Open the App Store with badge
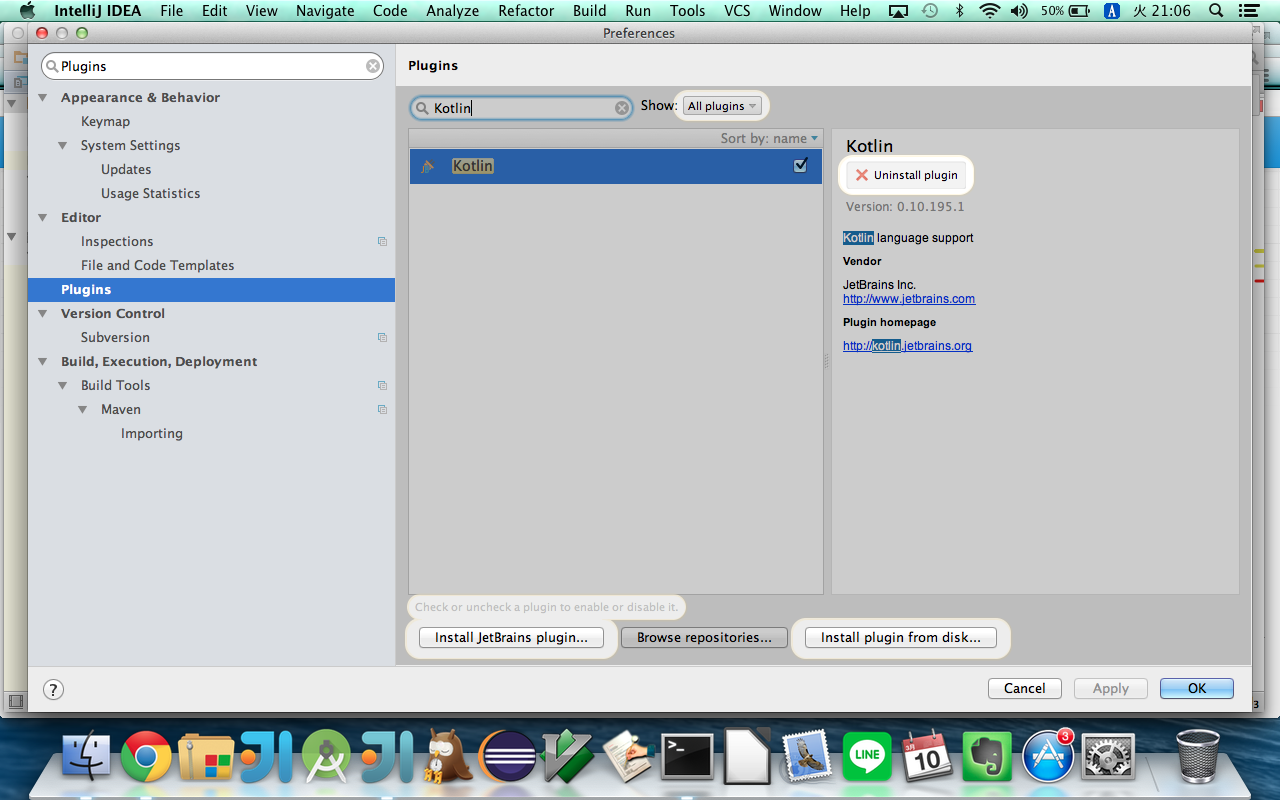Viewport: 1280px width, 800px height. point(1048,757)
